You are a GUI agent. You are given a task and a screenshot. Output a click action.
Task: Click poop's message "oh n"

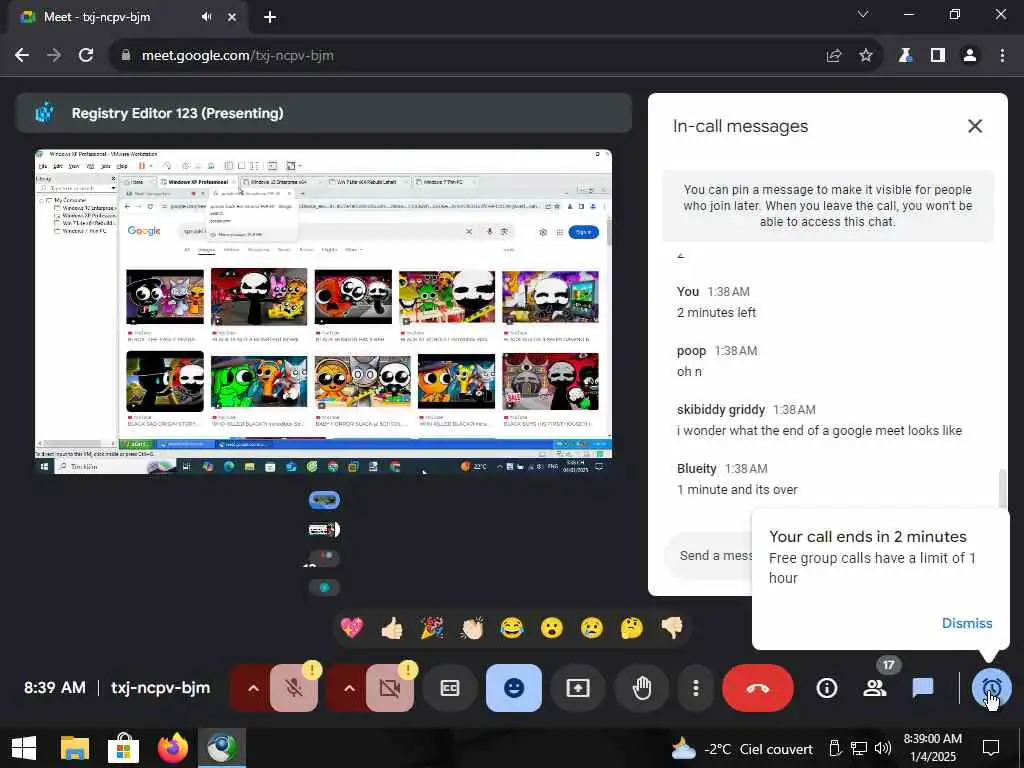pyautogui.click(x=689, y=372)
